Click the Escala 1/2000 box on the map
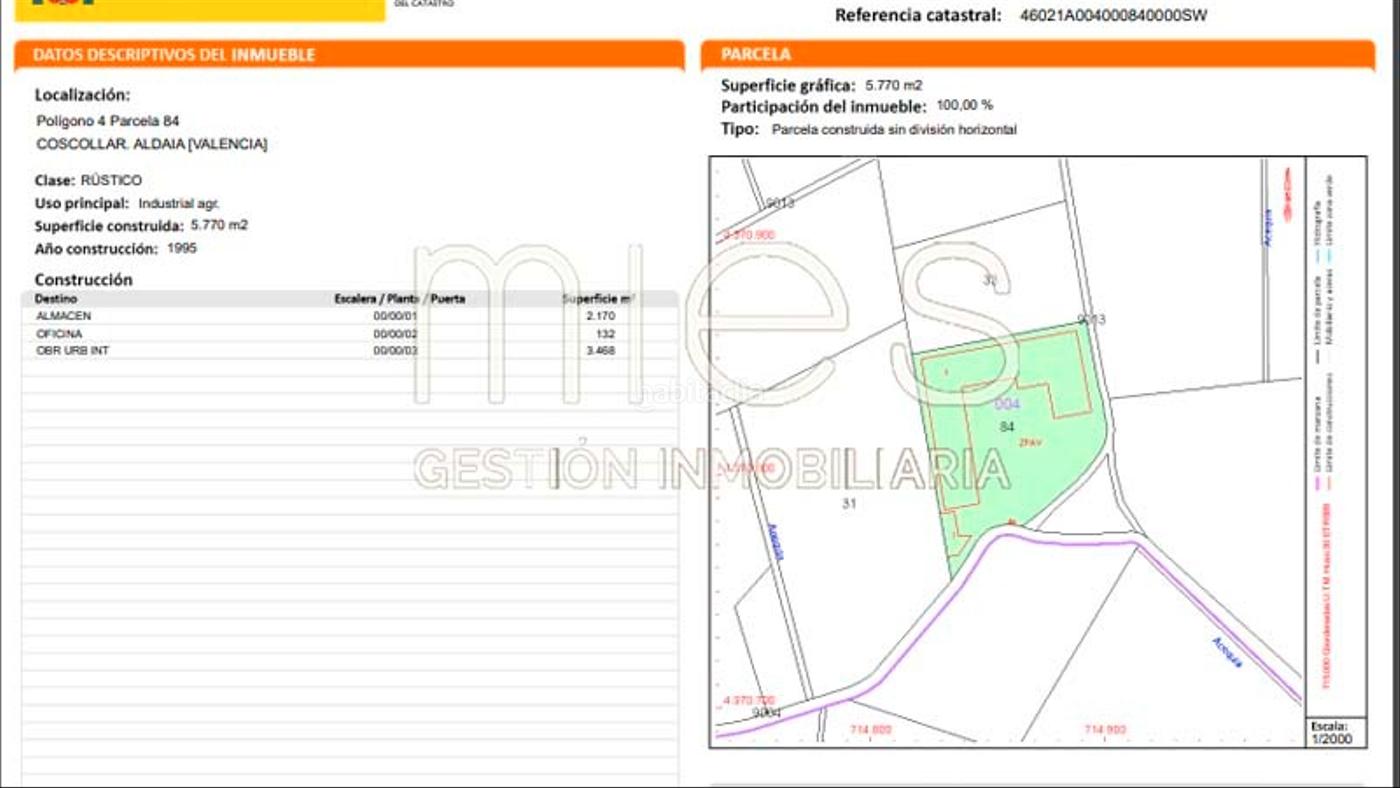The image size is (1400, 788). click(1336, 732)
